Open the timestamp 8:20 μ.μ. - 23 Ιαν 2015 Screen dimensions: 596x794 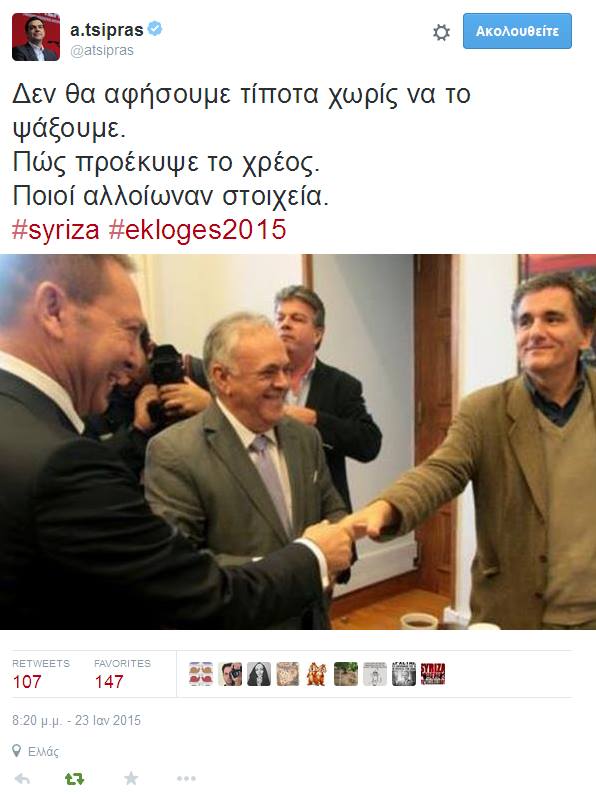(76, 720)
